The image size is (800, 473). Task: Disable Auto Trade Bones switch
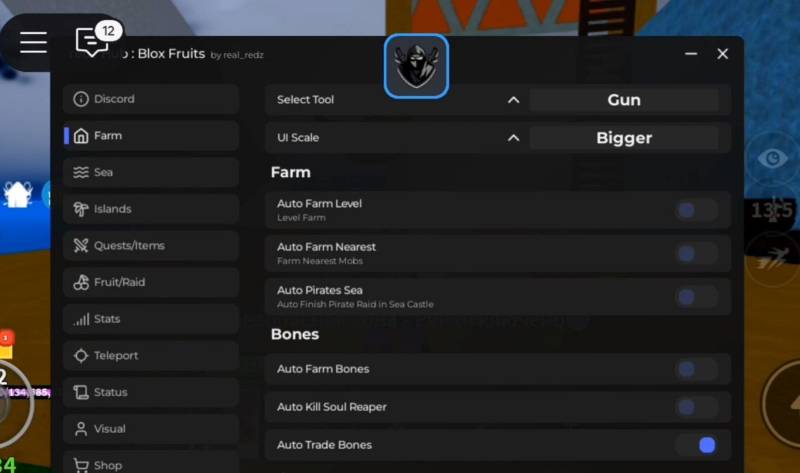pyautogui.click(x=696, y=445)
